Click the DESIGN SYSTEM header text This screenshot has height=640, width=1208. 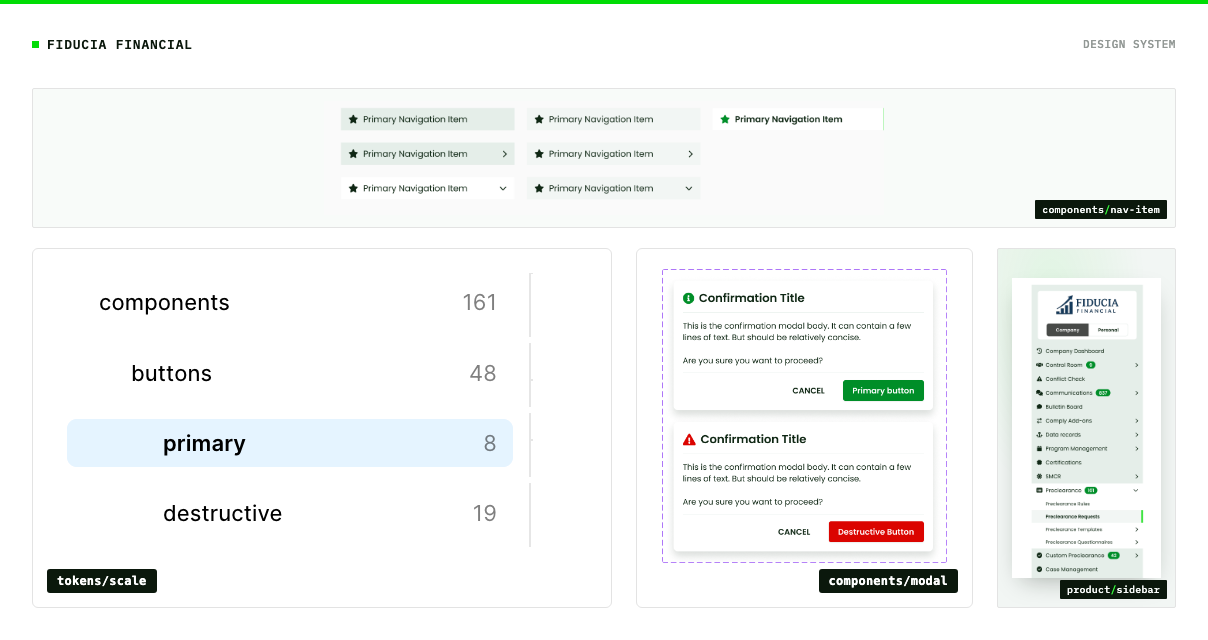(x=1129, y=44)
